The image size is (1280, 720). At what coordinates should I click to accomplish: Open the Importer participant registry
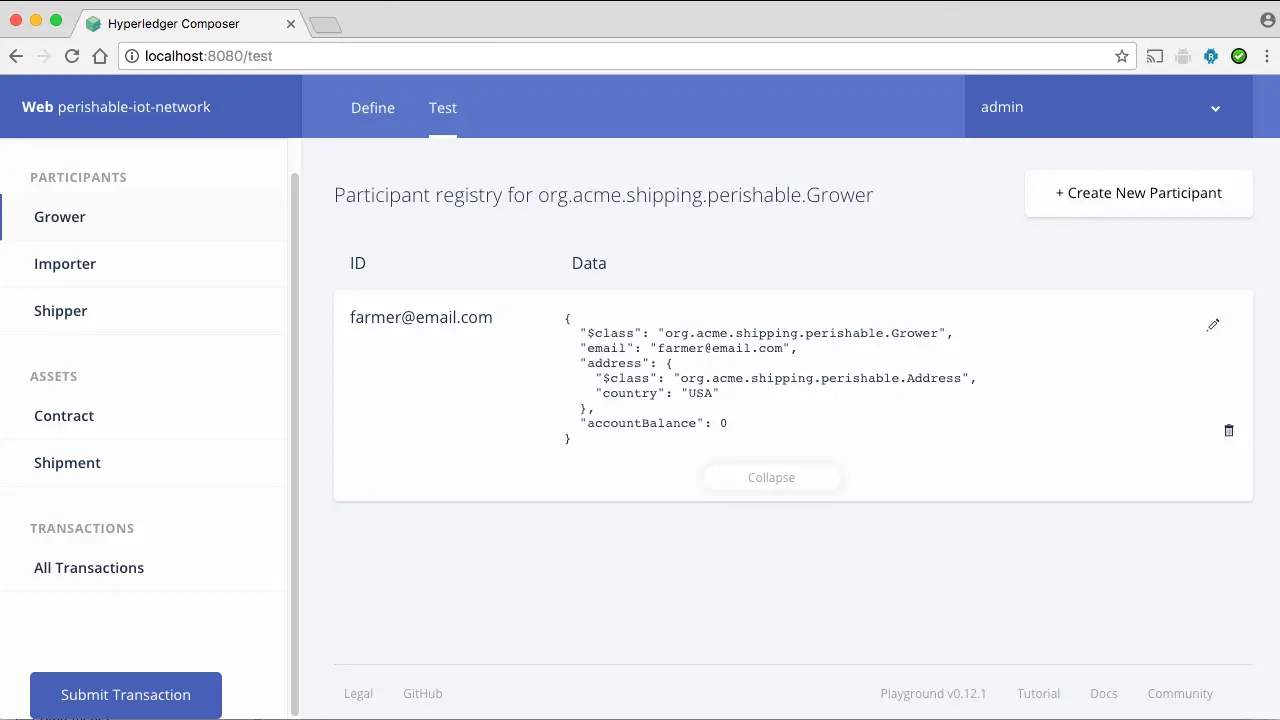tap(144, 264)
